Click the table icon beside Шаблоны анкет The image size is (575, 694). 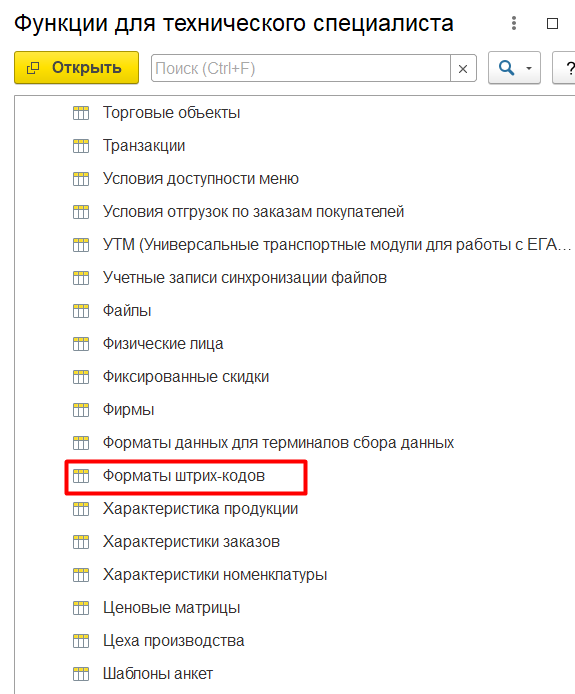tap(81, 674)
